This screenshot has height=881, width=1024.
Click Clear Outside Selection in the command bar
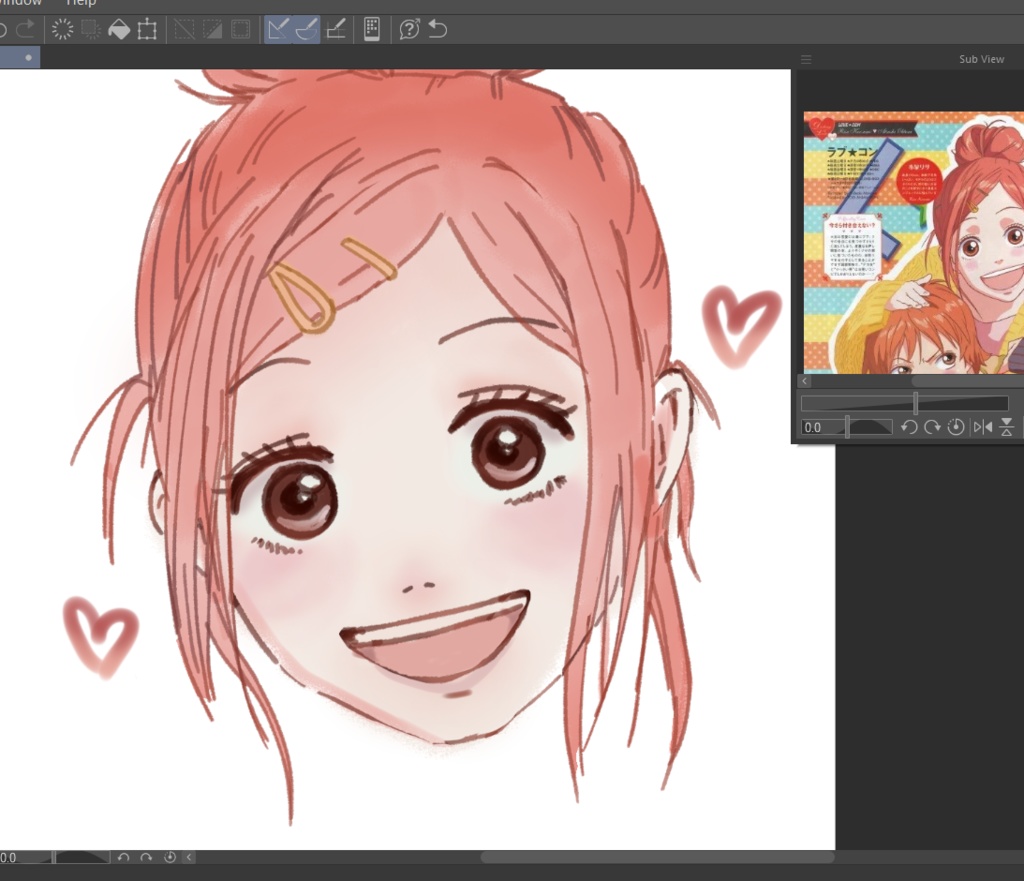click(x=90, y=29)
